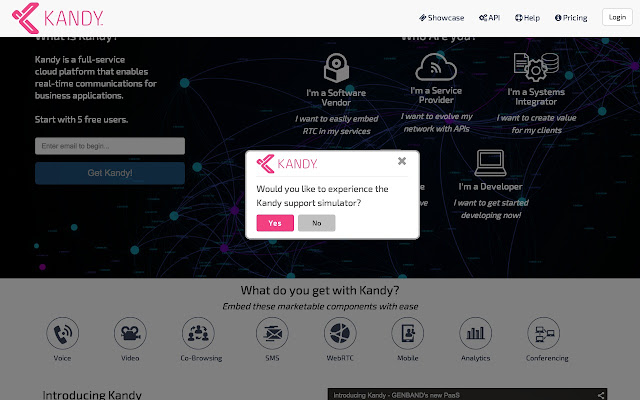Screen dimensions: 640x400
Task: Click the Kandy logo in the header
Action: click(58, 18)
